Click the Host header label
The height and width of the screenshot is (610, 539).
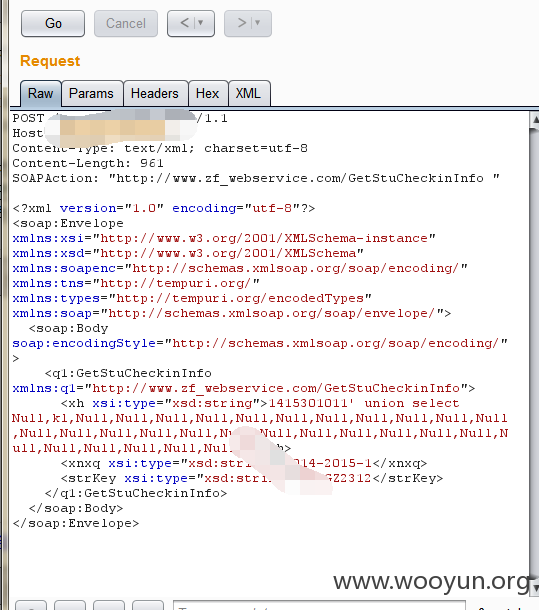click(28, 133)
